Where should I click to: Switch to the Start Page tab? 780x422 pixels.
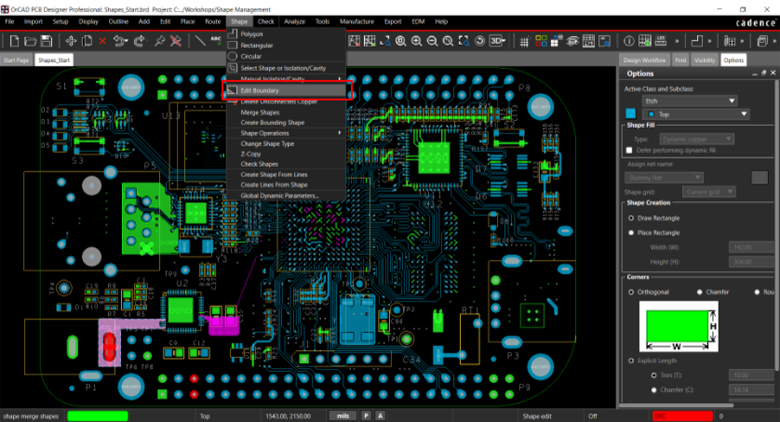pyautogui.click(x=16, y=60)
